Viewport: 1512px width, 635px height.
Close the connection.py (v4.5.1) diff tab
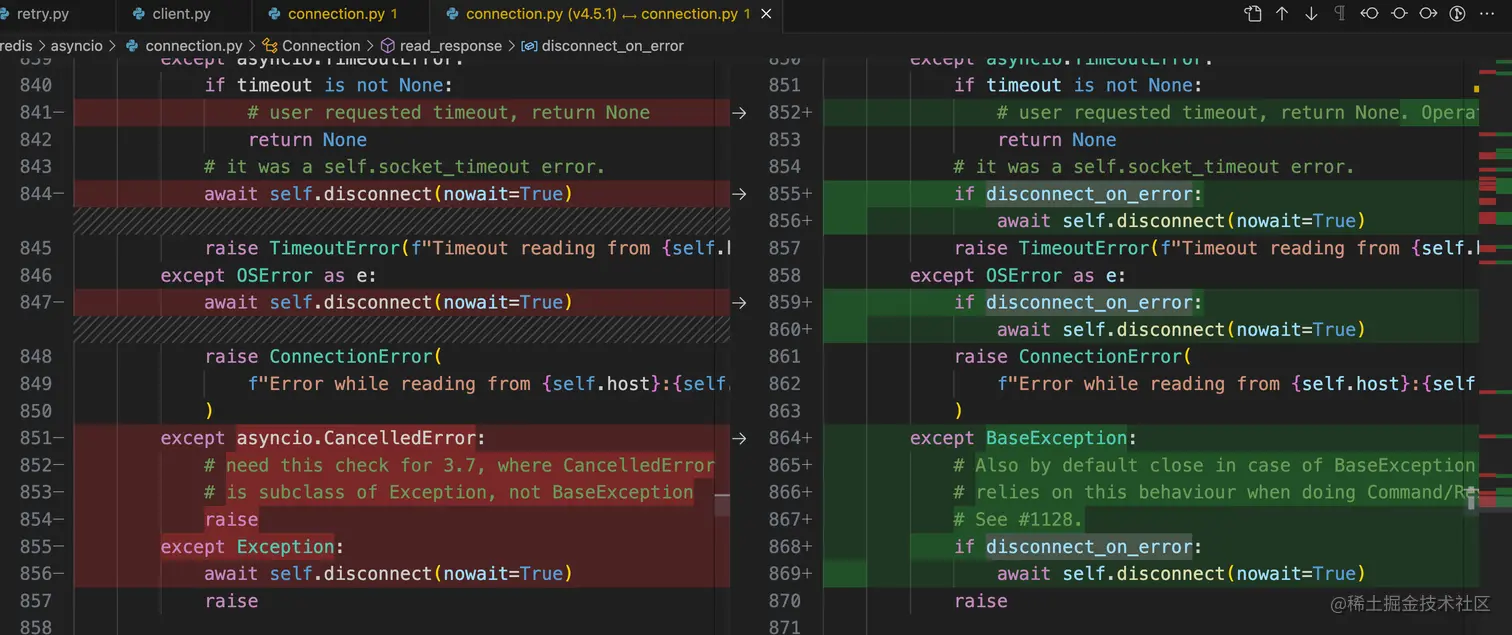[766, 14]
